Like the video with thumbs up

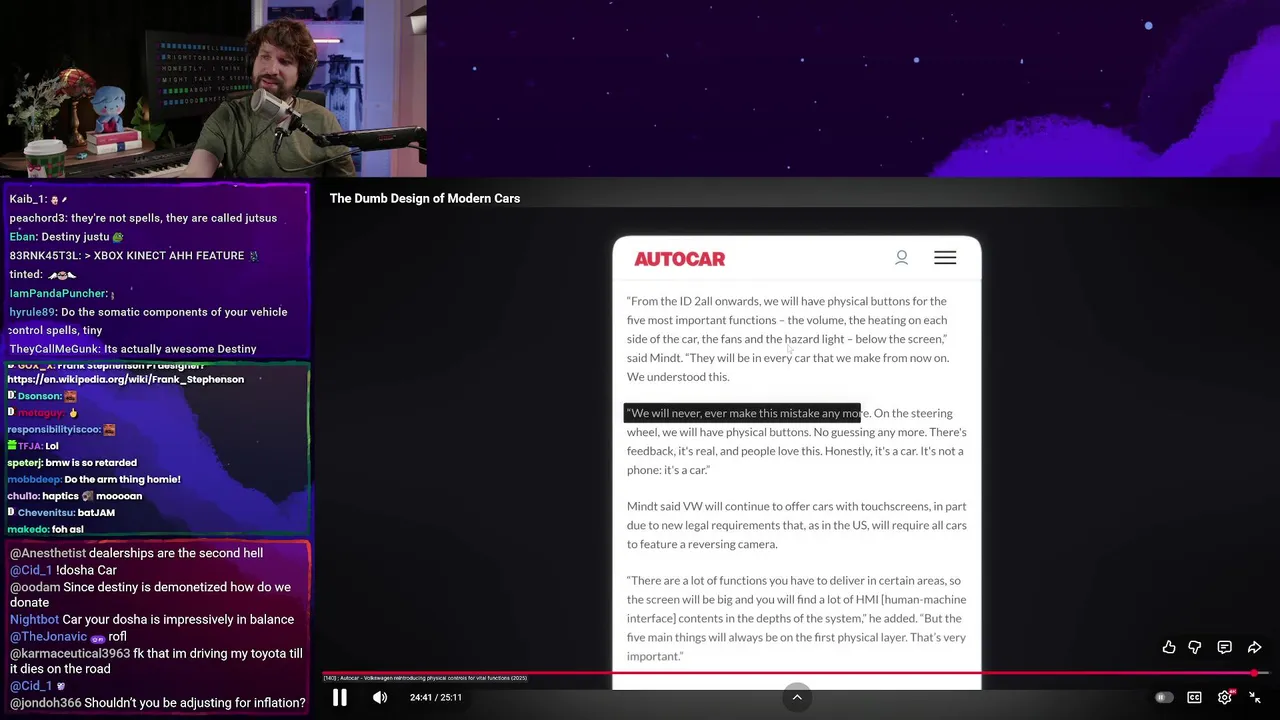1169,647
